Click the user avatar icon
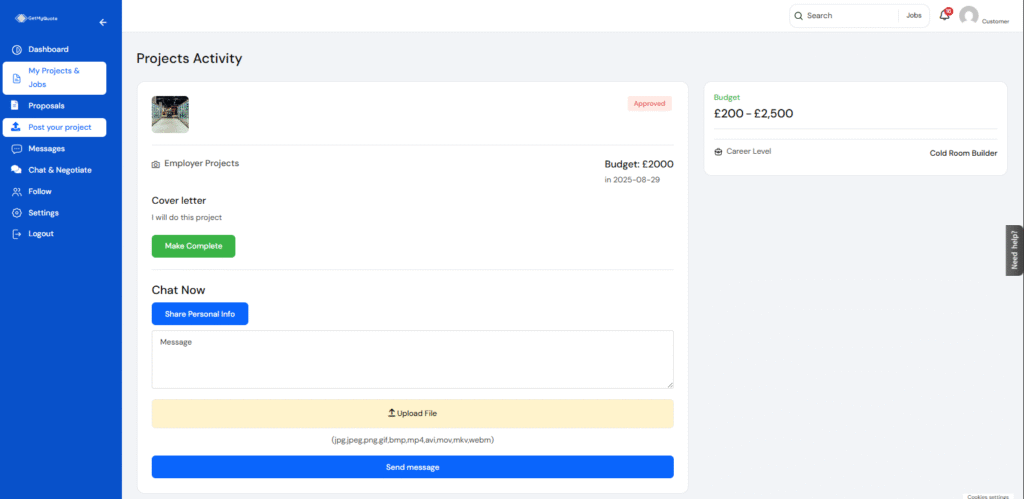Viewport: 1024px width, 499px height. (968, 15)
